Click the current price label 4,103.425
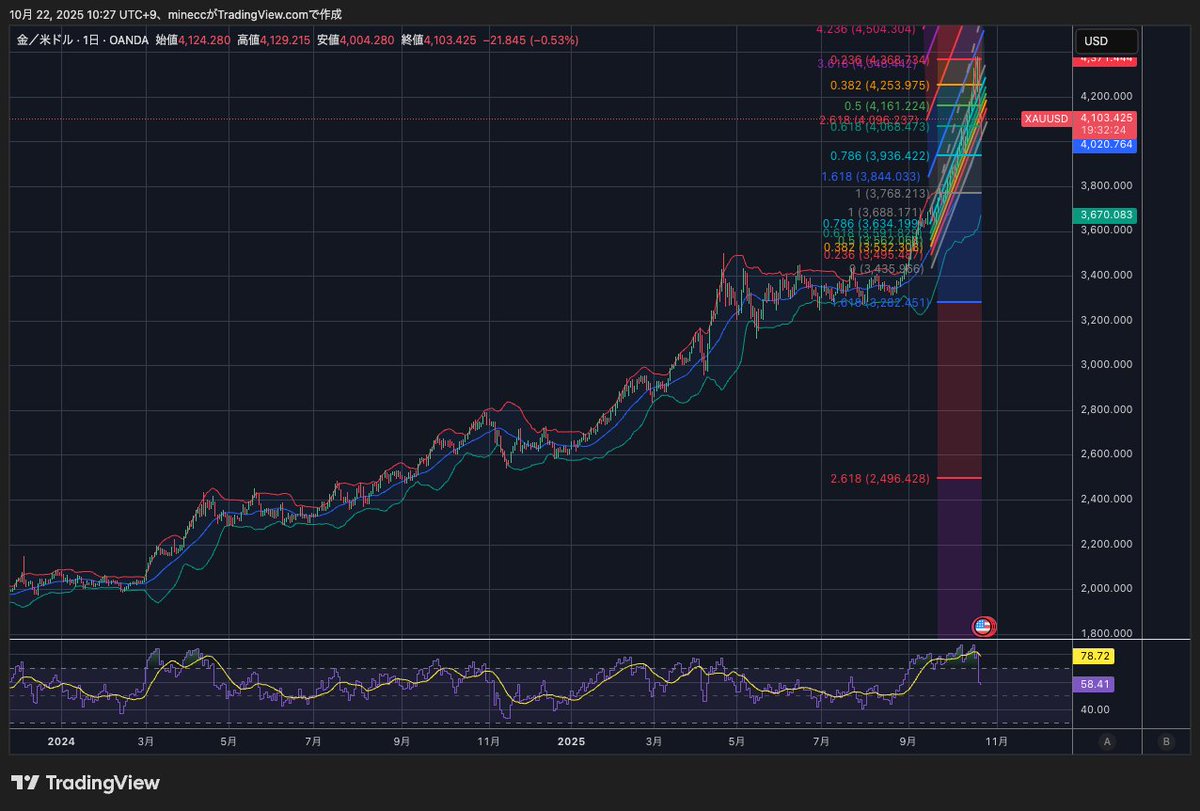Image resolution: width=1200 pixels, height=811 pixels. coord(1105,118)
